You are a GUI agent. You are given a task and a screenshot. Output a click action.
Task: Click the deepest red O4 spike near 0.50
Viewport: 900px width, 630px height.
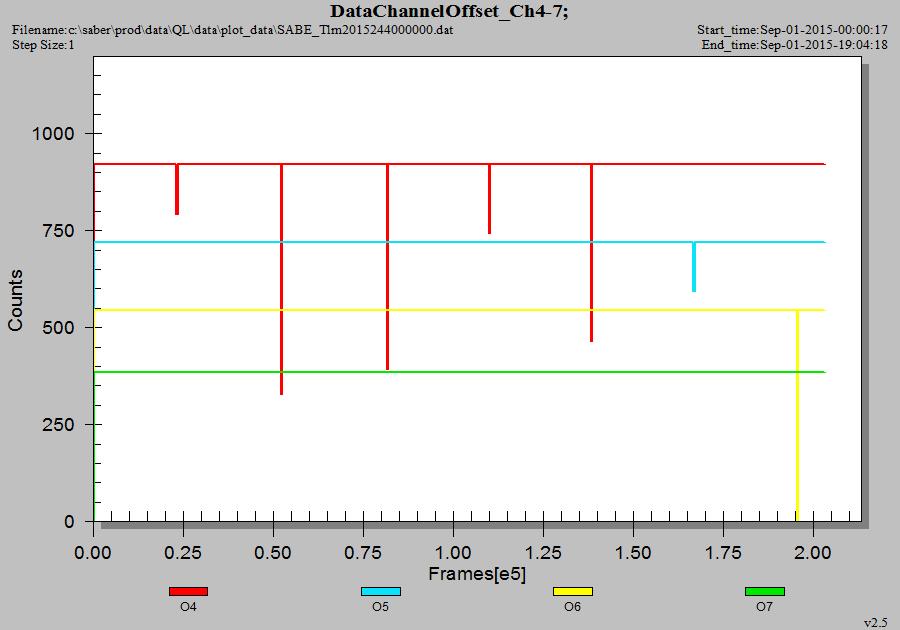coord(281,279)
